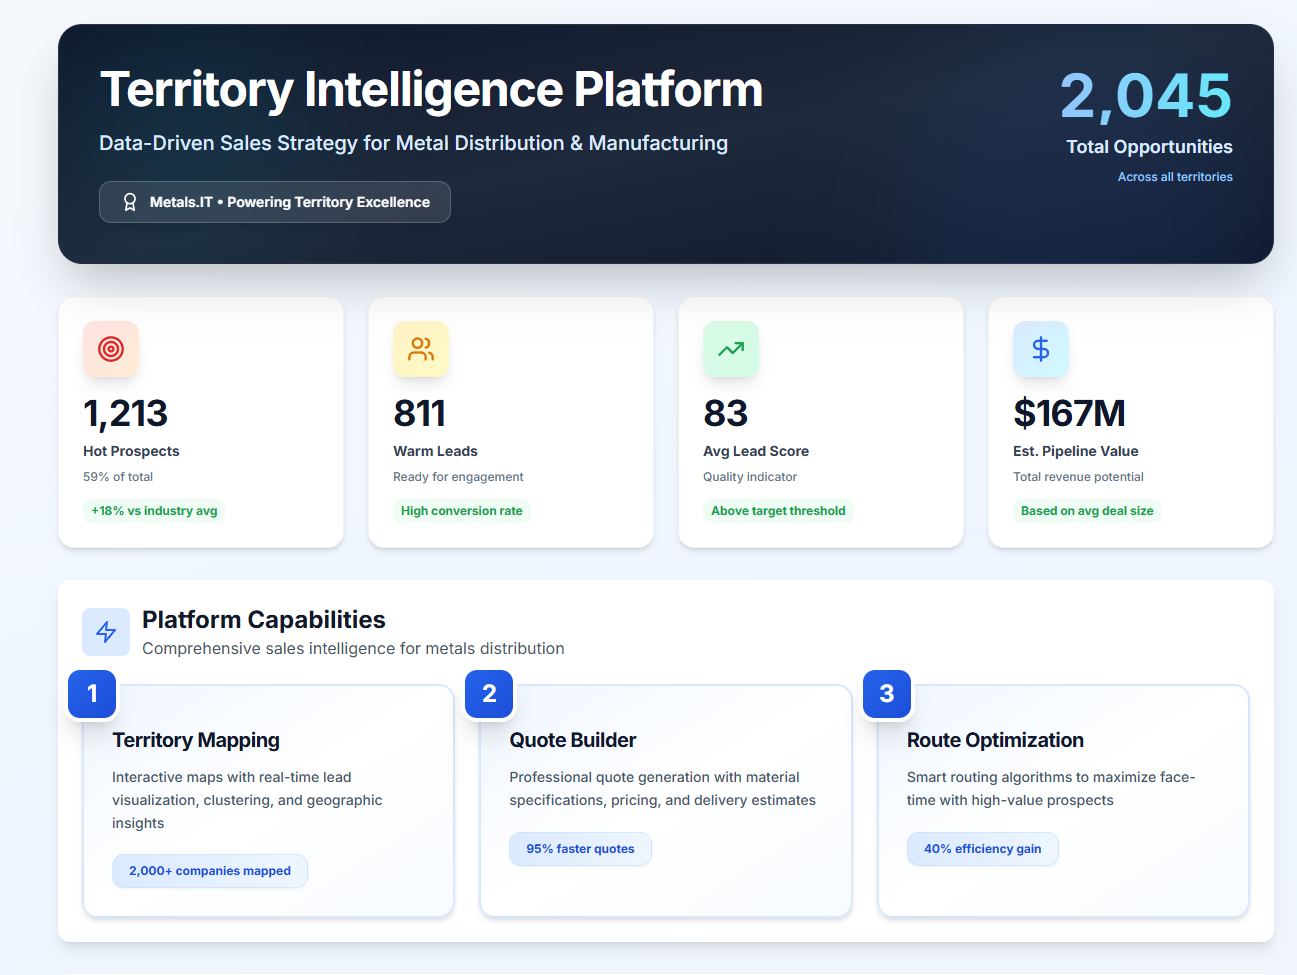Click the number 1 step badge
This screenshot has width=1297, height=975.
(x=92, y=694)
